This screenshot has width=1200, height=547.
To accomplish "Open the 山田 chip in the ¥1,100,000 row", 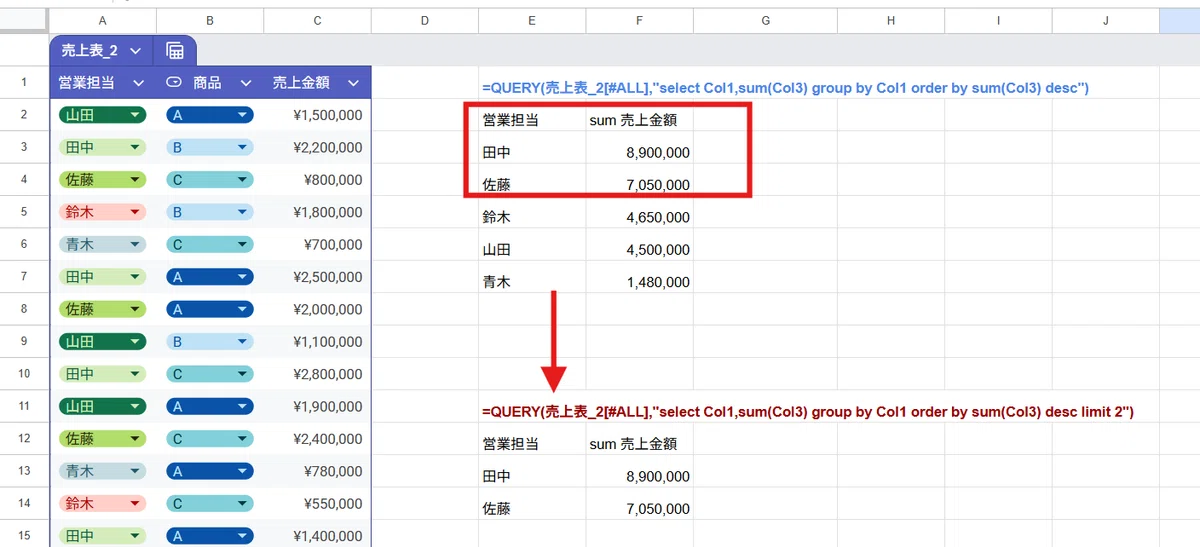I will click(102, 341).
